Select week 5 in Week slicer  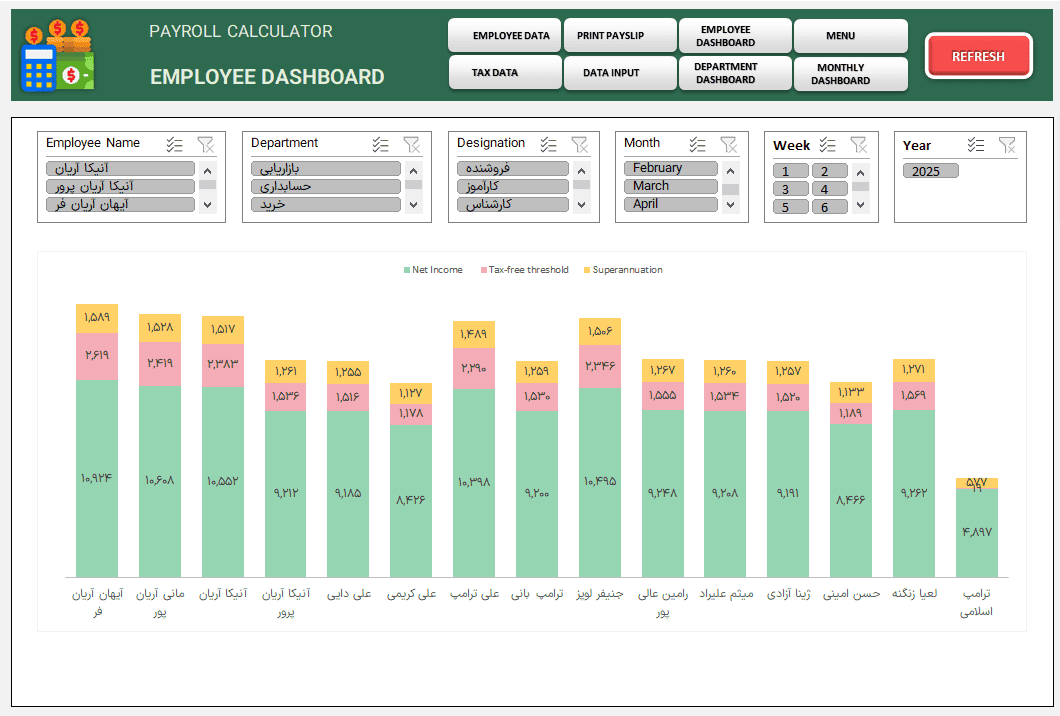(791, 207)
